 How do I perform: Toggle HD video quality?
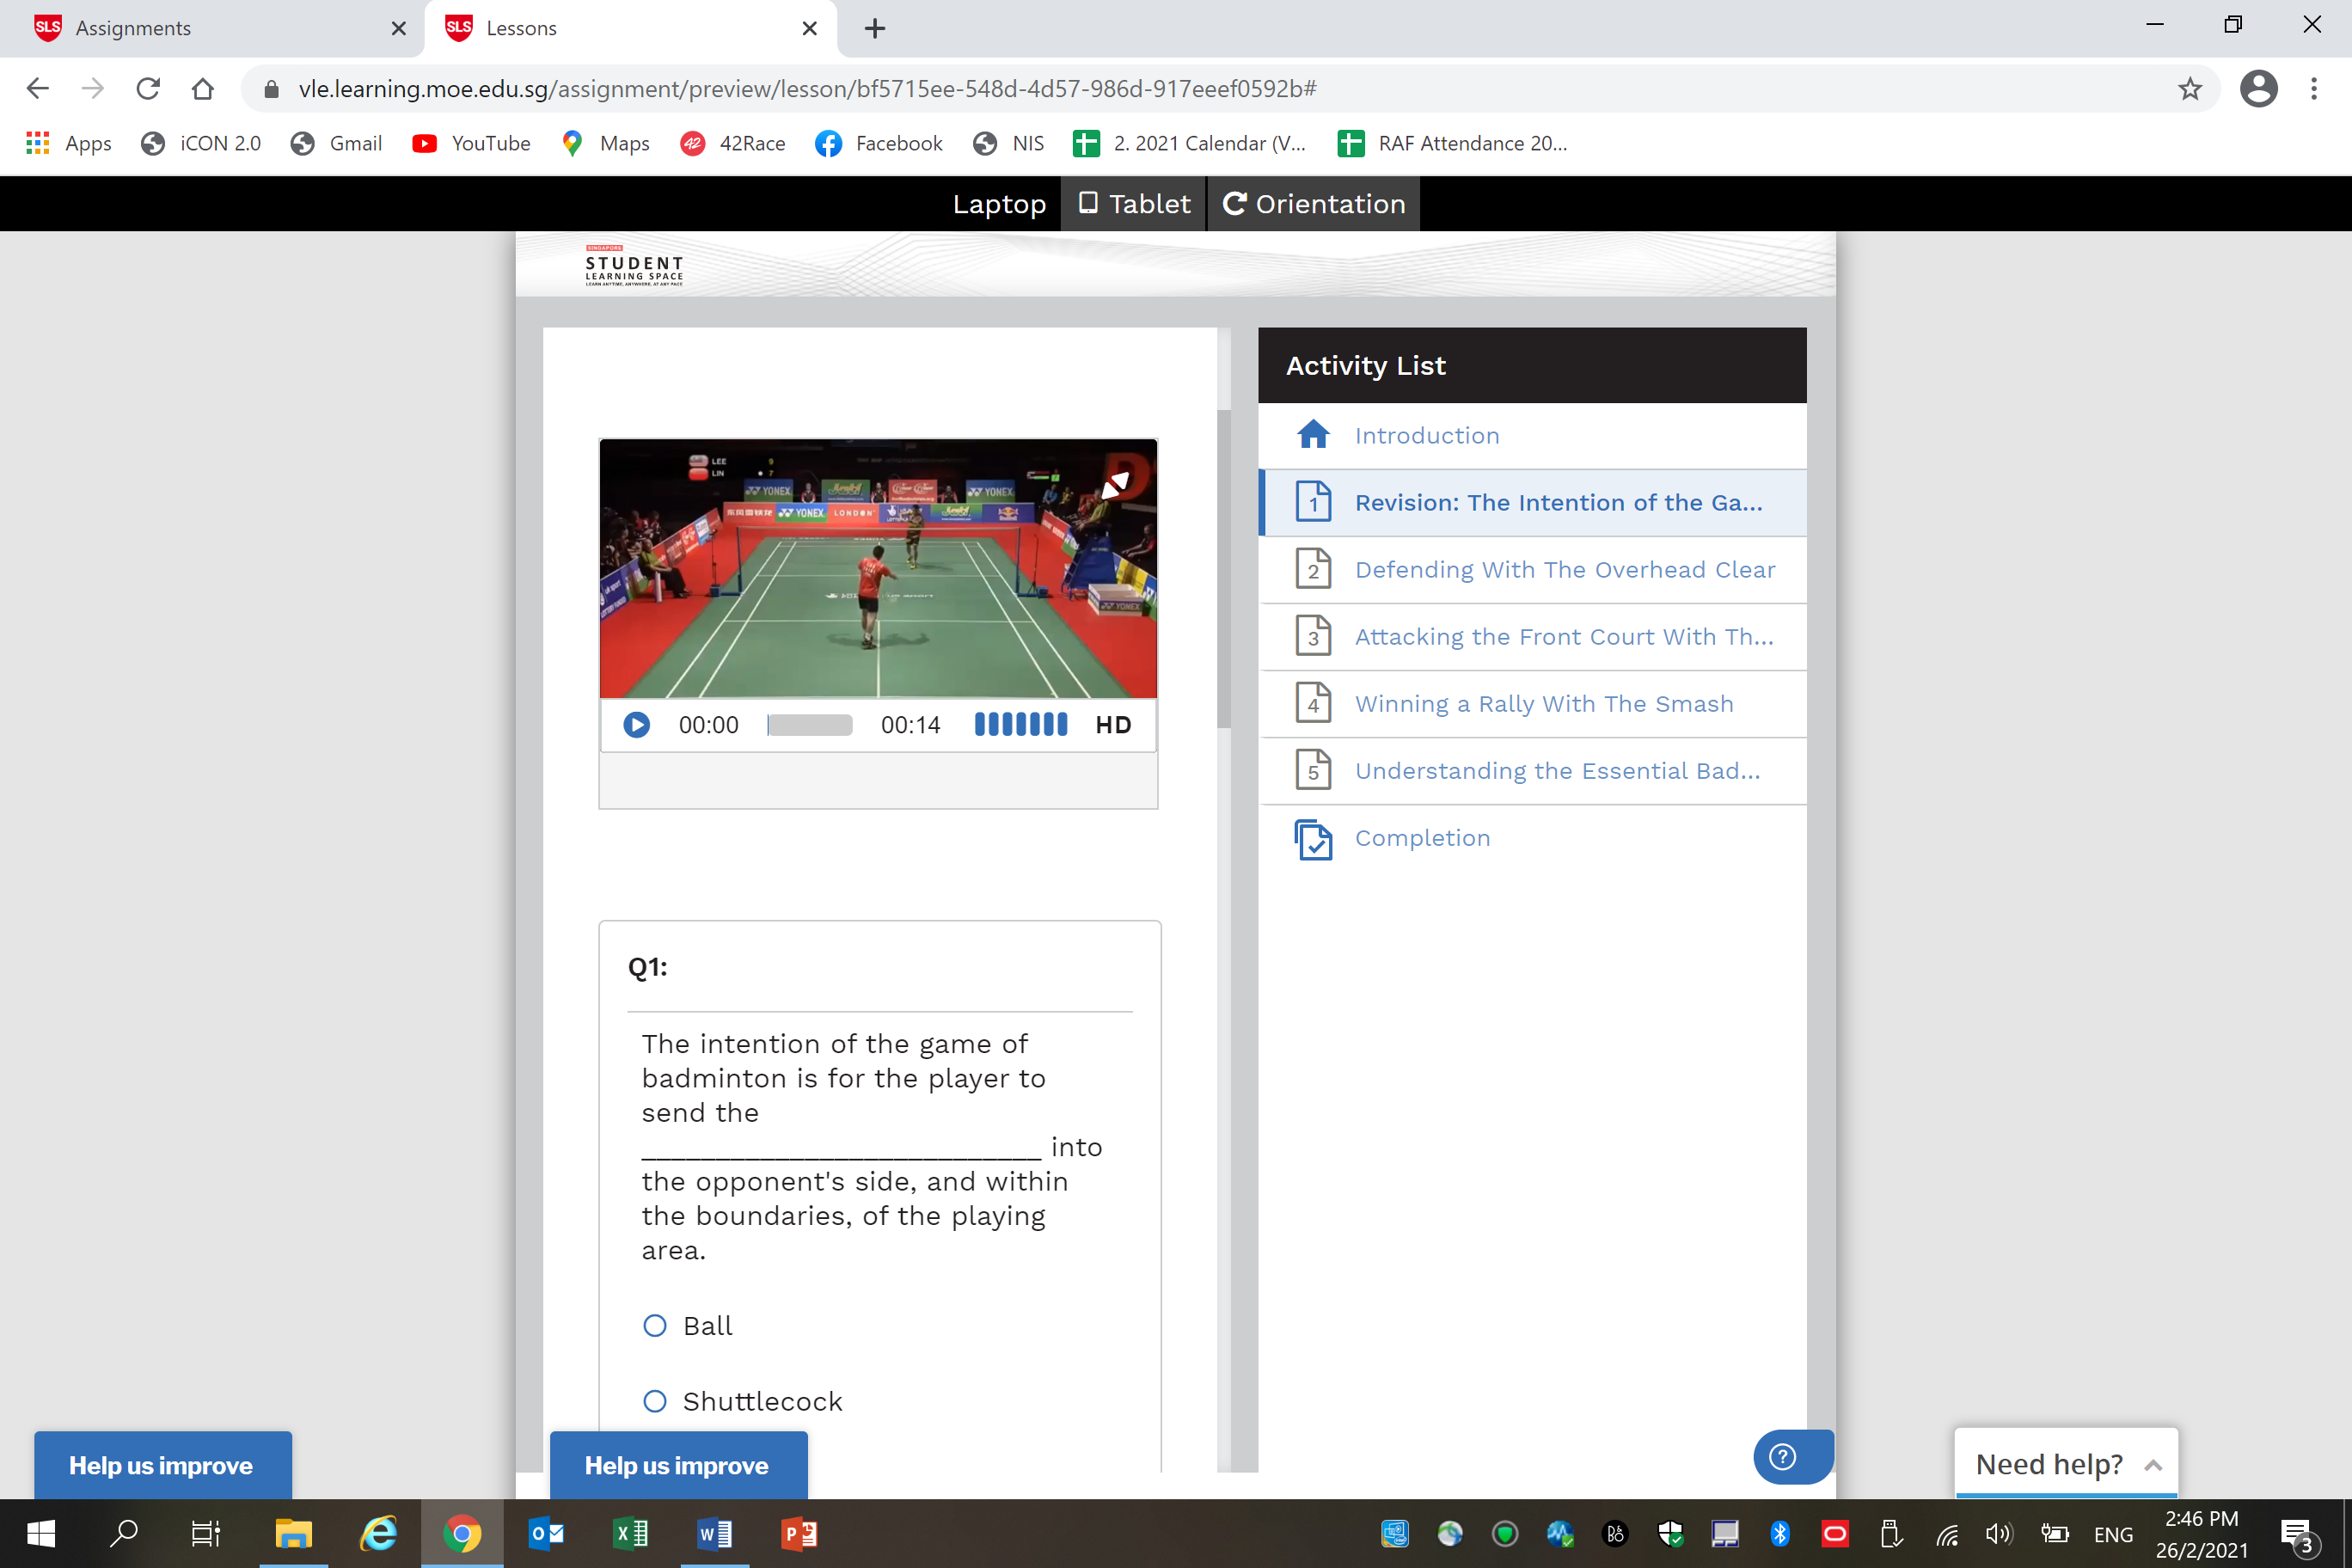pyautogui.click(x=1113, y=725)
